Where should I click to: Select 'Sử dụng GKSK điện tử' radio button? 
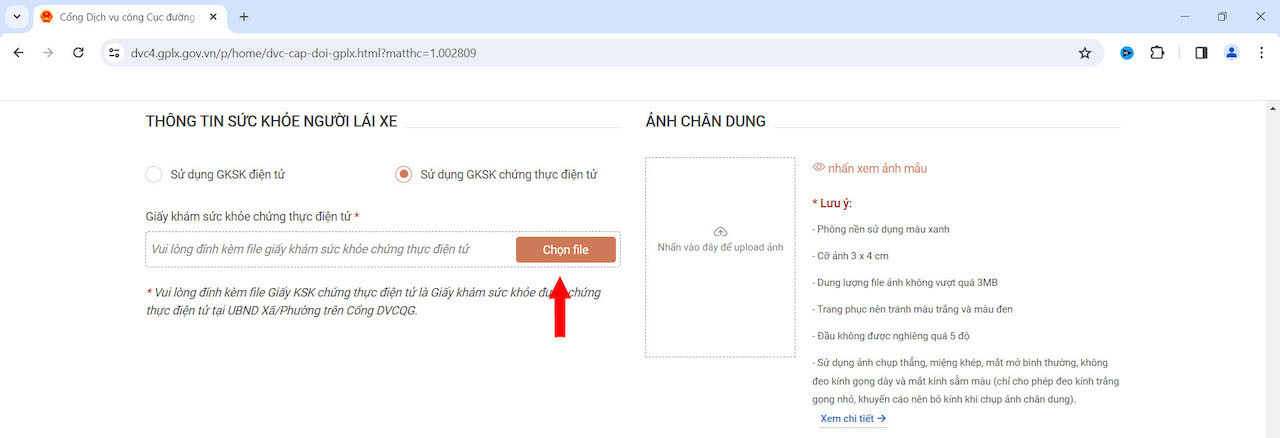click(x=154, y=174)
